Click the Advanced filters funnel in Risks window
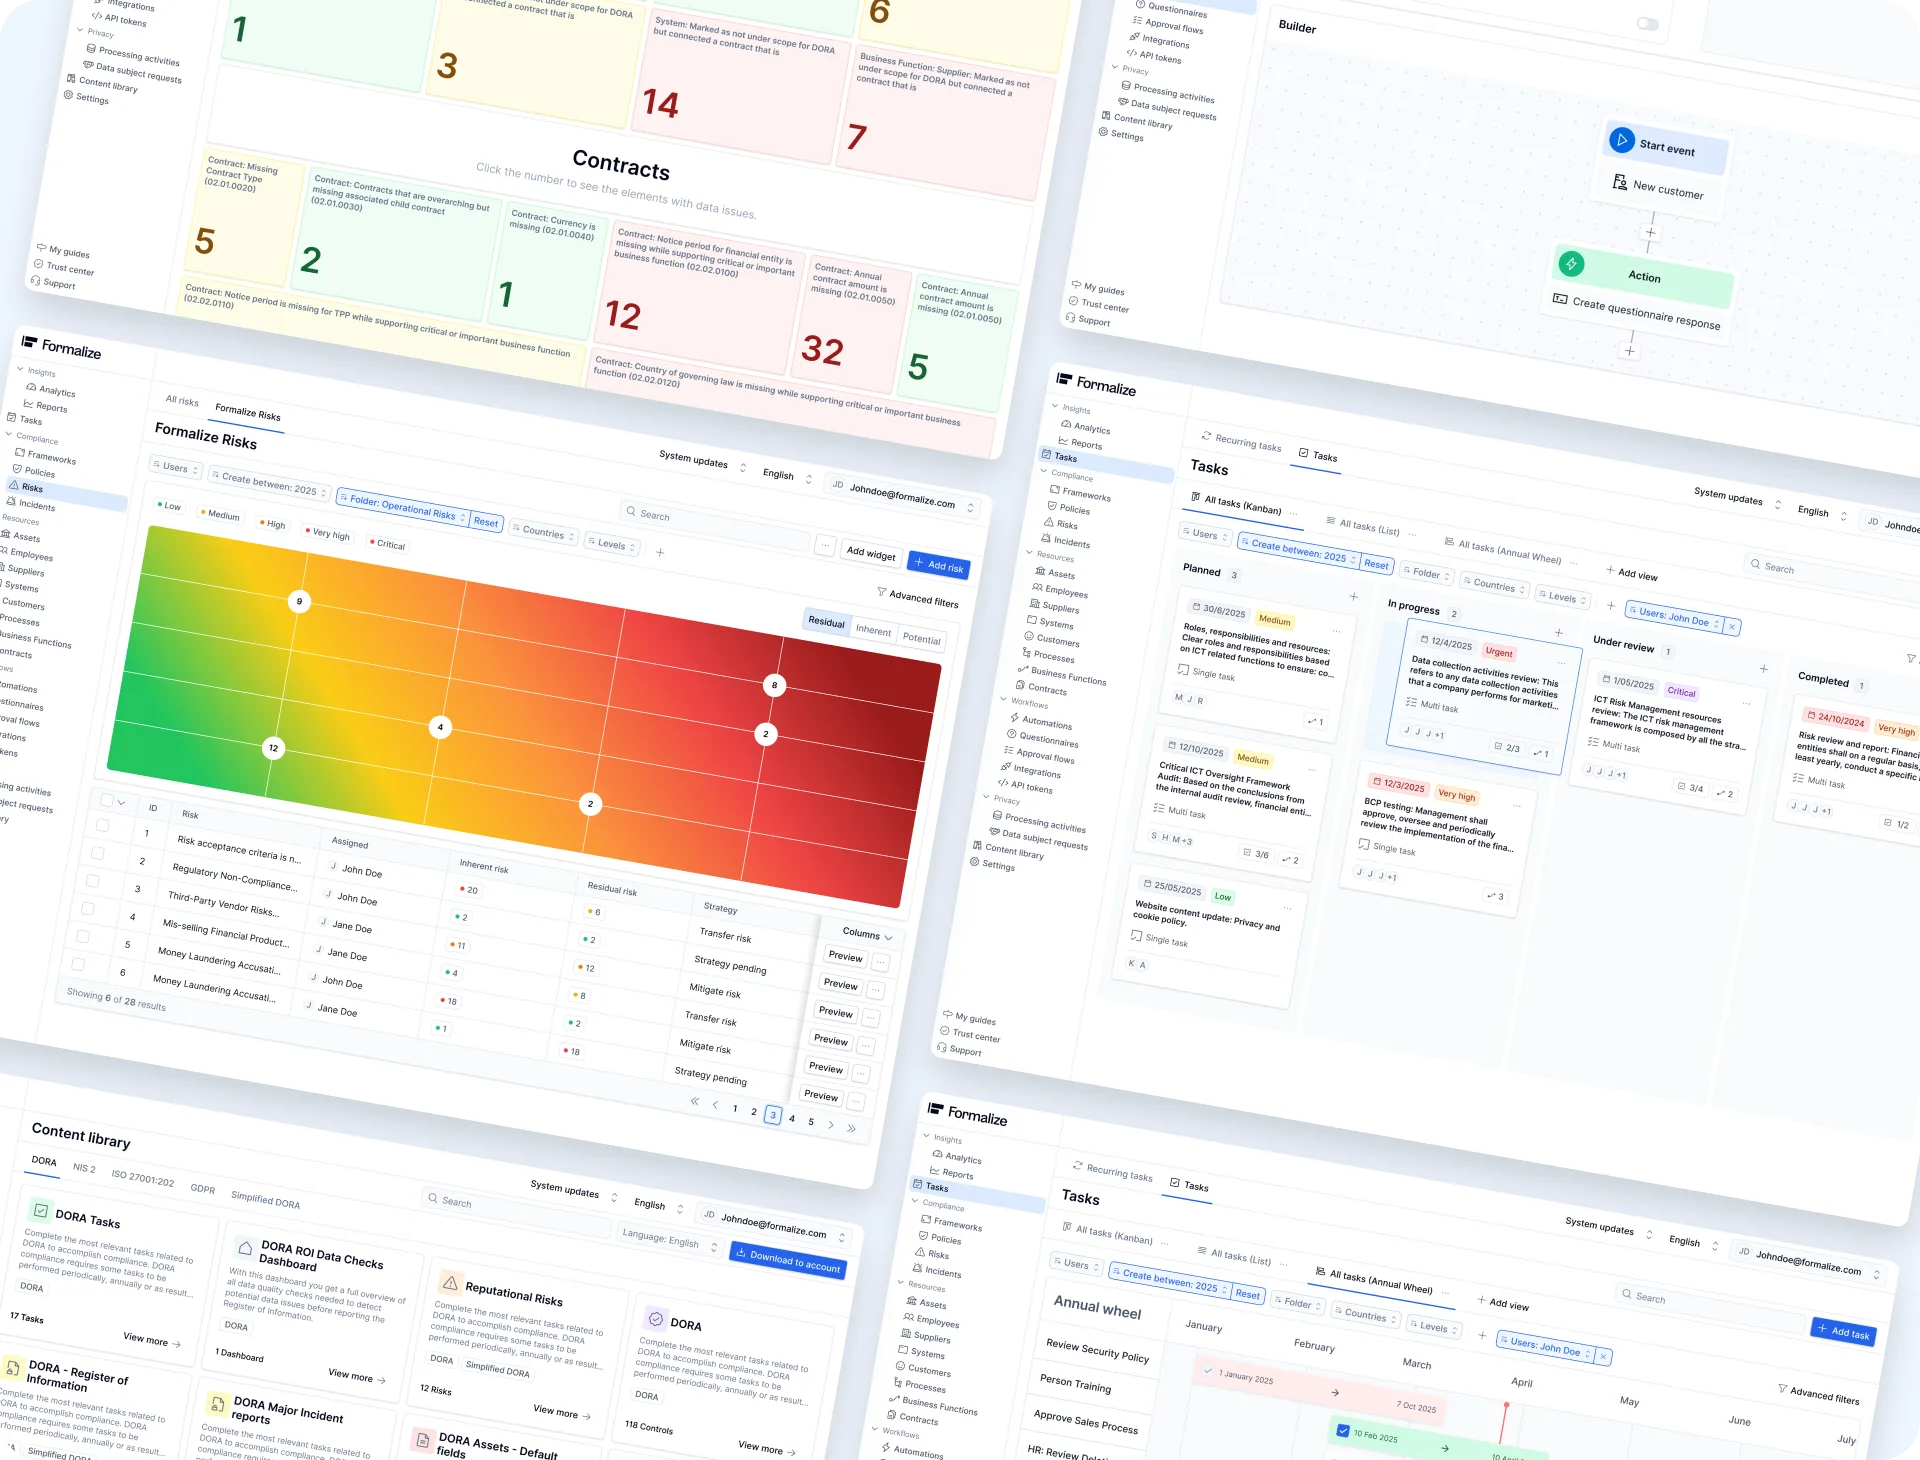1920x1460 pixels. pos(881,592)
